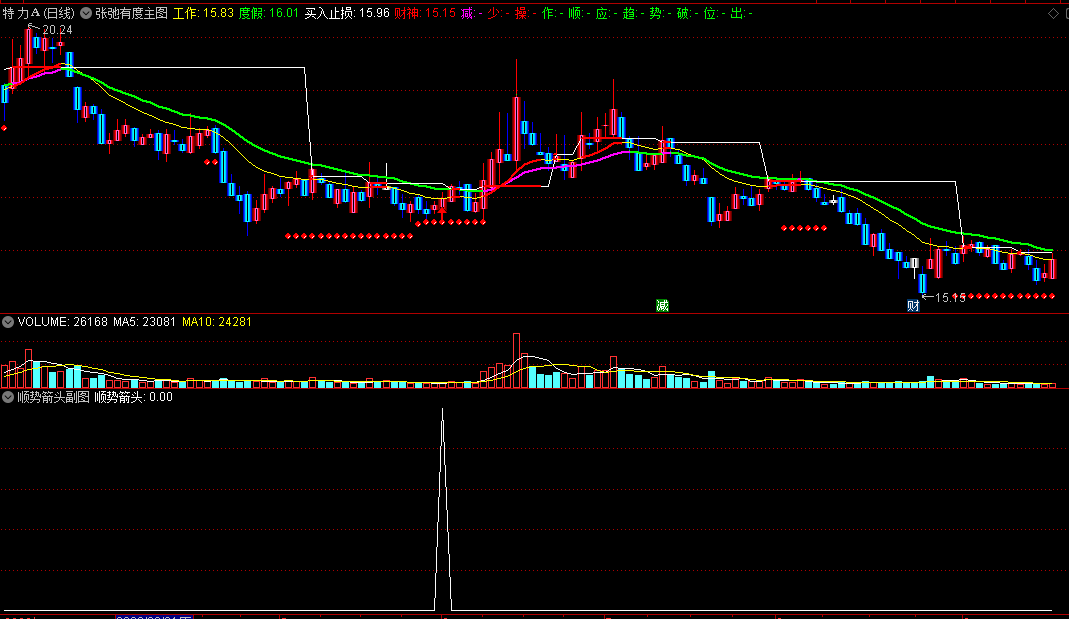Screen dimensions: 1069x619
Task: Click the 买入止损: 15.96 value
Action: coord(347,13)
